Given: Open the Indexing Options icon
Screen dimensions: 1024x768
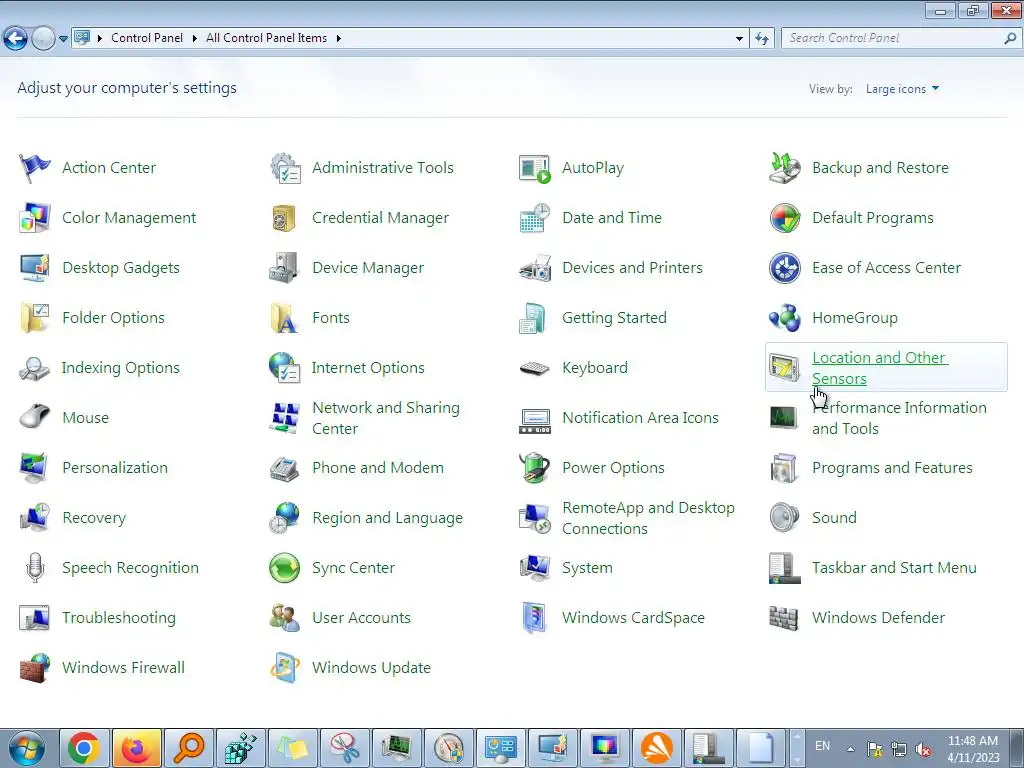Looking at the screenshot, I should point(34,368).
